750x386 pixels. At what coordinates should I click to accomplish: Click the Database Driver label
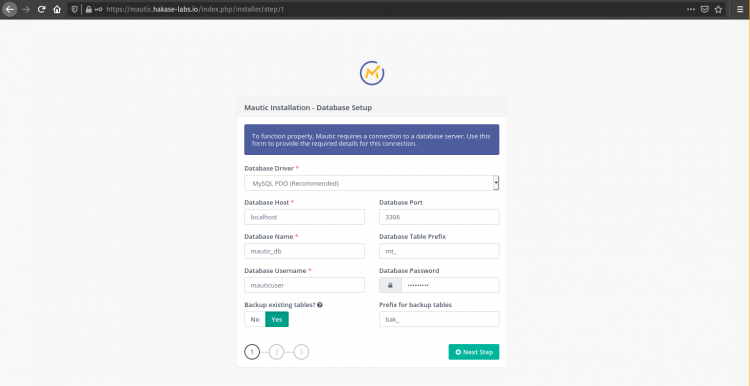pos(270,168)
